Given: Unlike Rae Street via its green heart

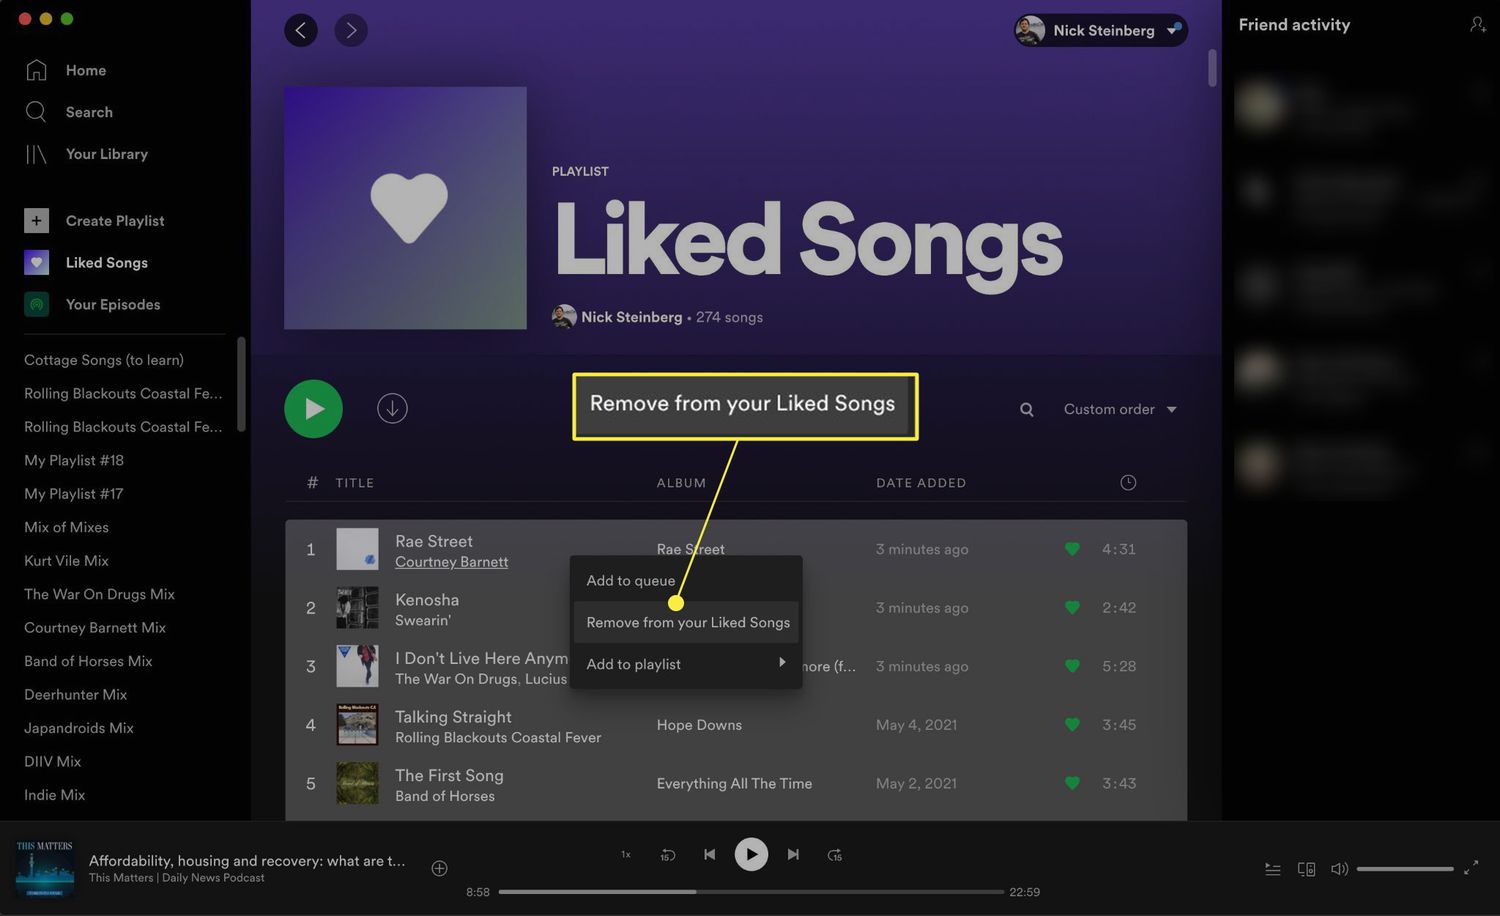Looking at the screenshot, I should coord(1072,549).
